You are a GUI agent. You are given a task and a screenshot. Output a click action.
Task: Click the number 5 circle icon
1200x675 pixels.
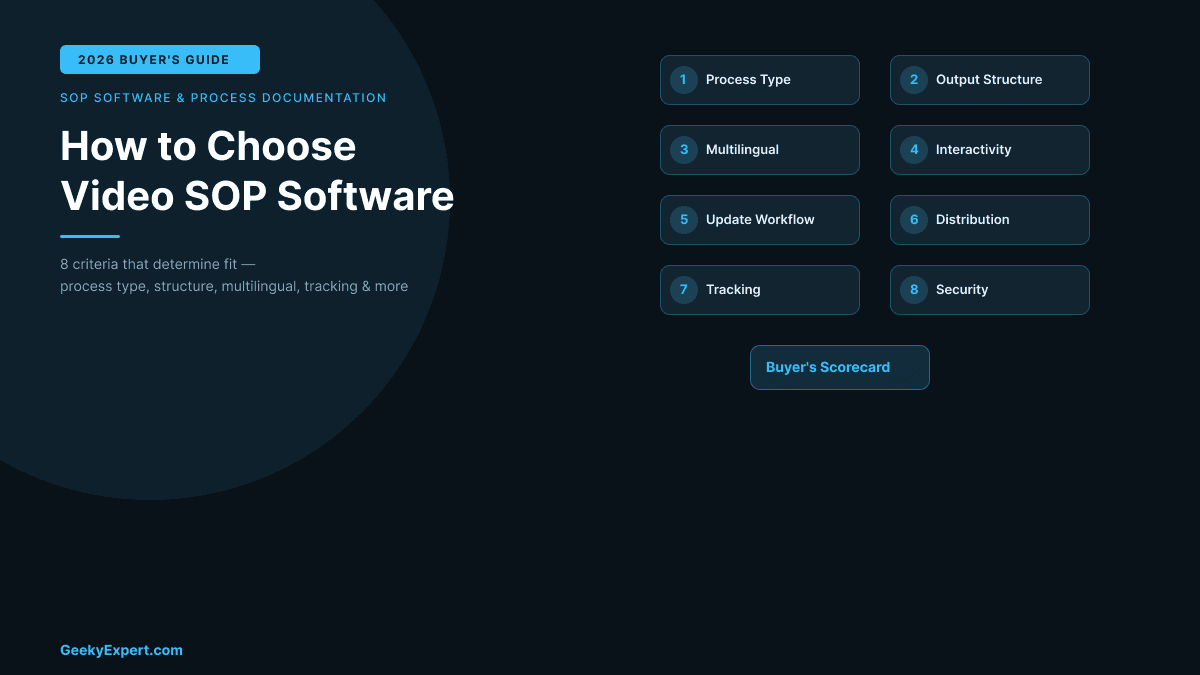coord(684,220)
